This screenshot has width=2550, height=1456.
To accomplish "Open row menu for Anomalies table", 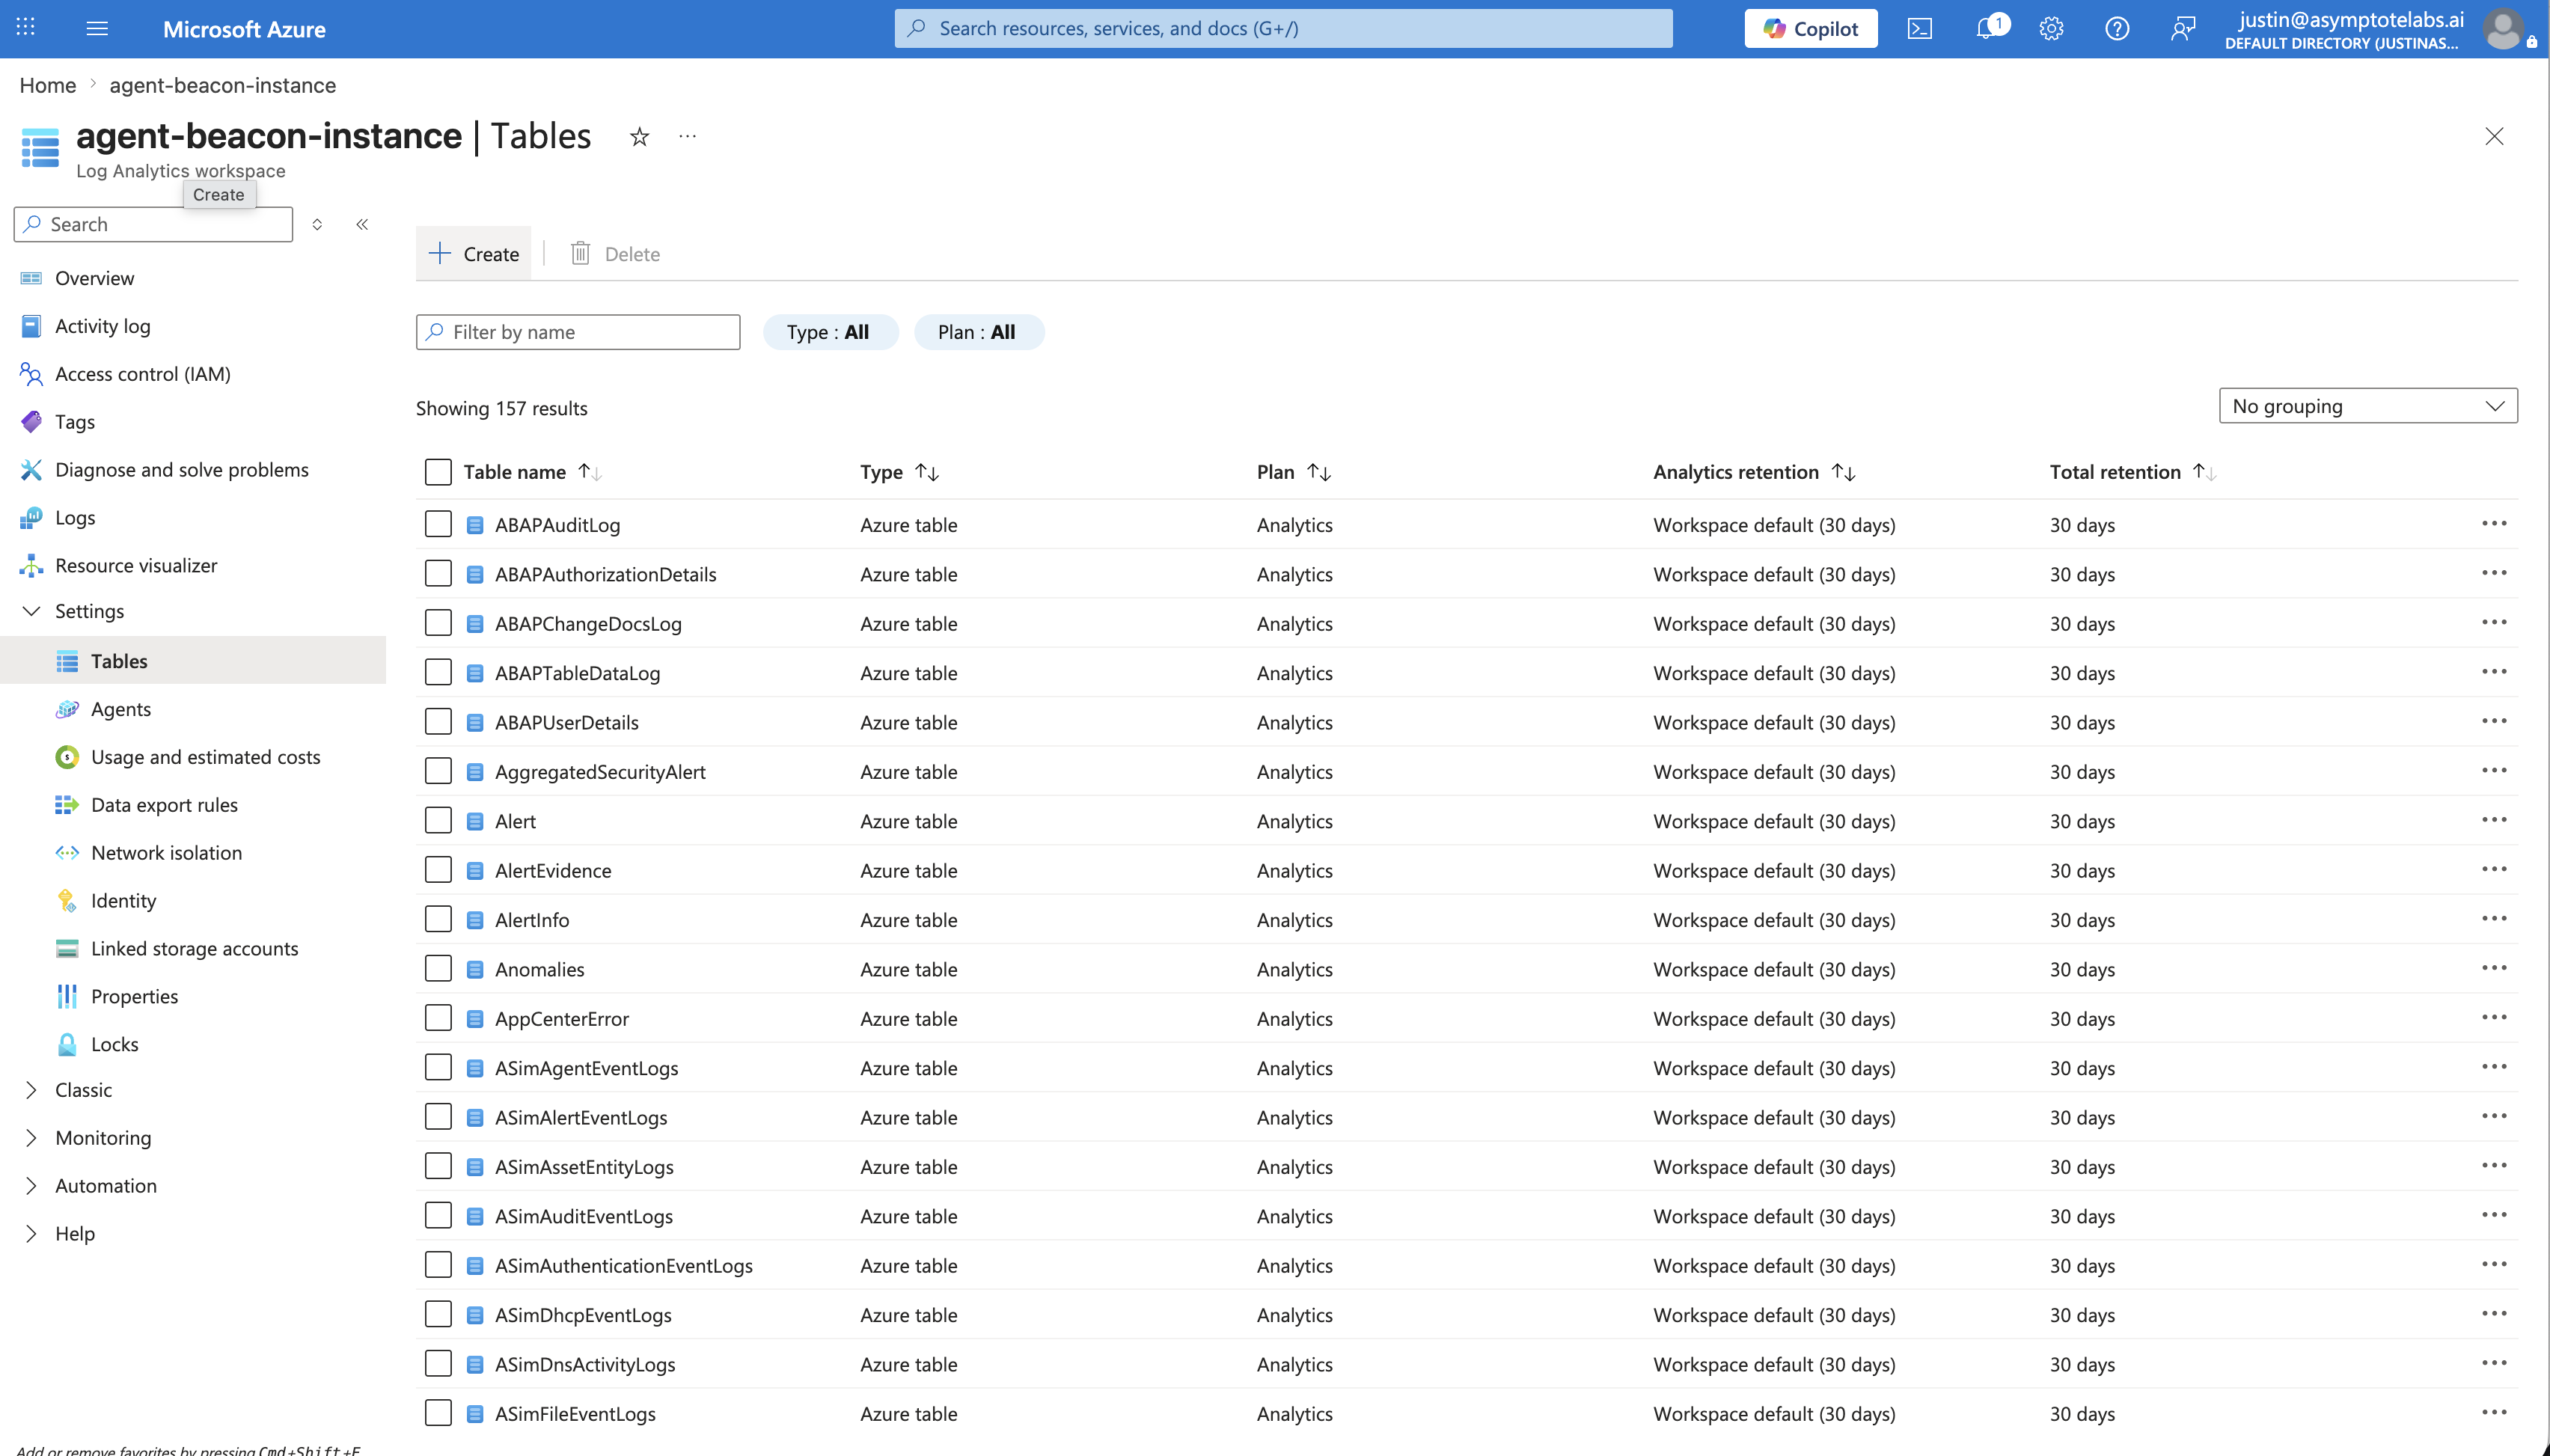I will pyautogui.click(x=2494, y=968).
